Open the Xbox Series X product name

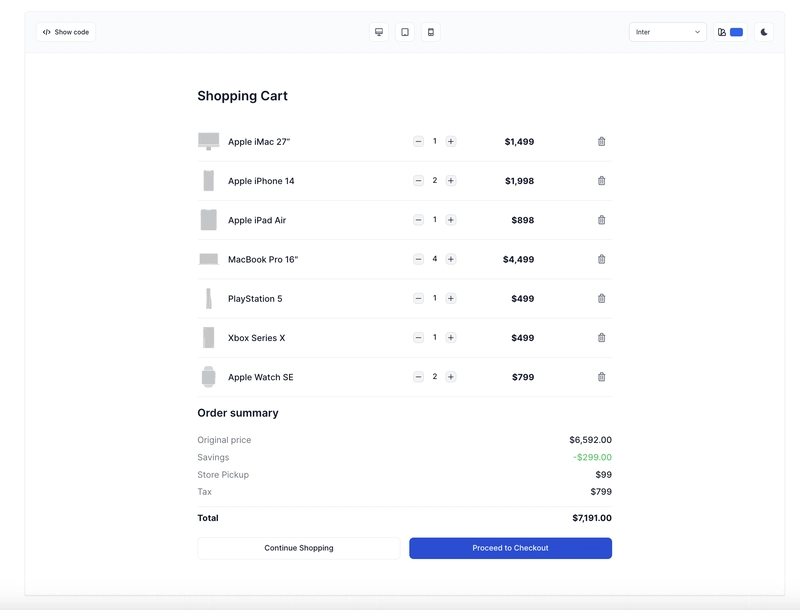click(257, 338)
